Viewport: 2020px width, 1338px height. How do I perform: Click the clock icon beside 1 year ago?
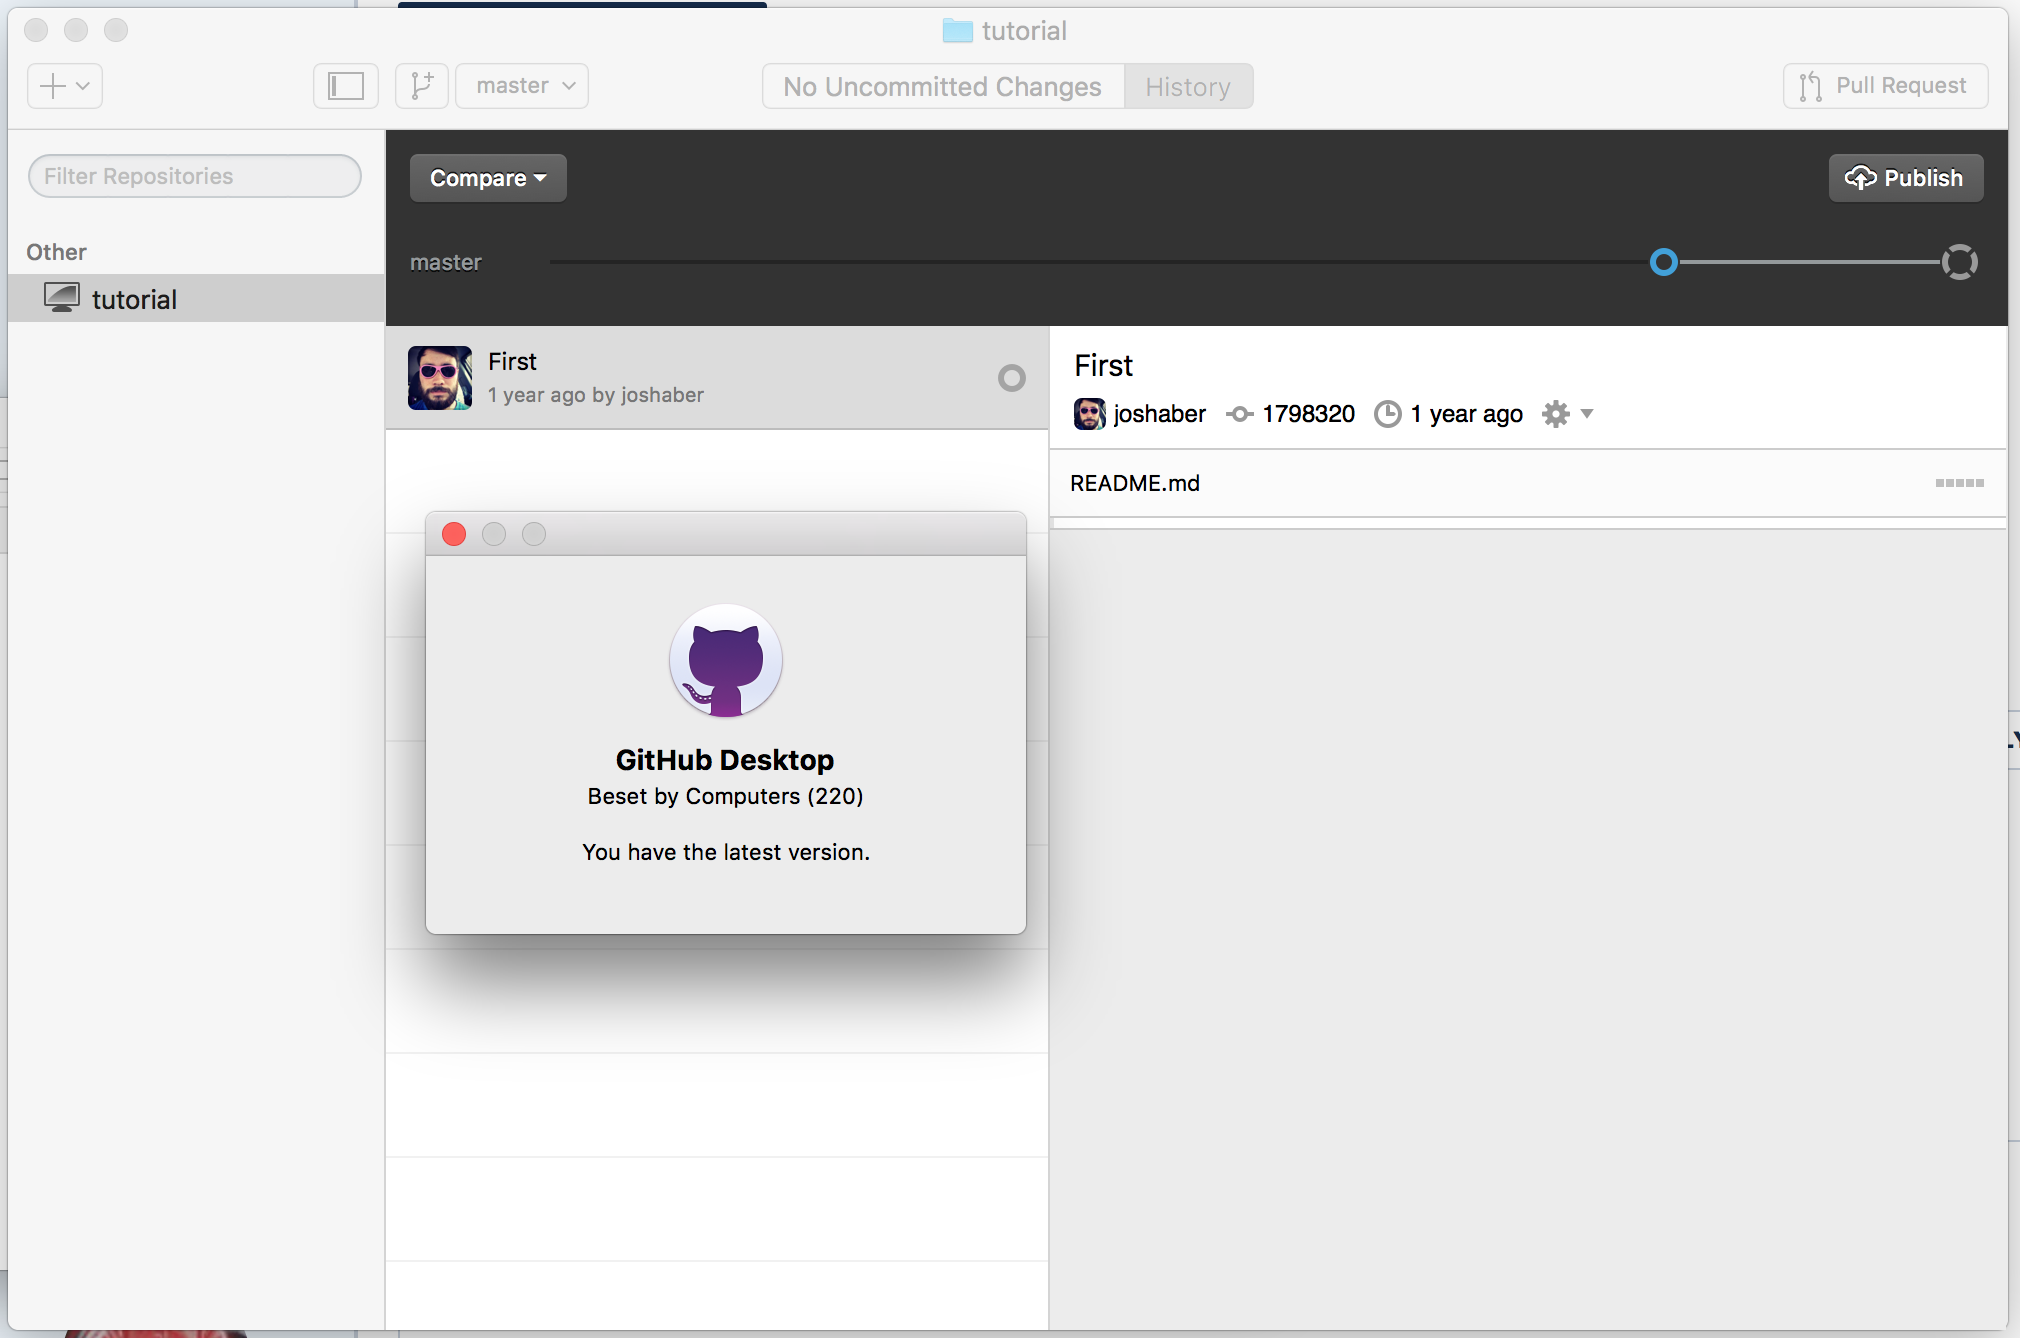1388,414
